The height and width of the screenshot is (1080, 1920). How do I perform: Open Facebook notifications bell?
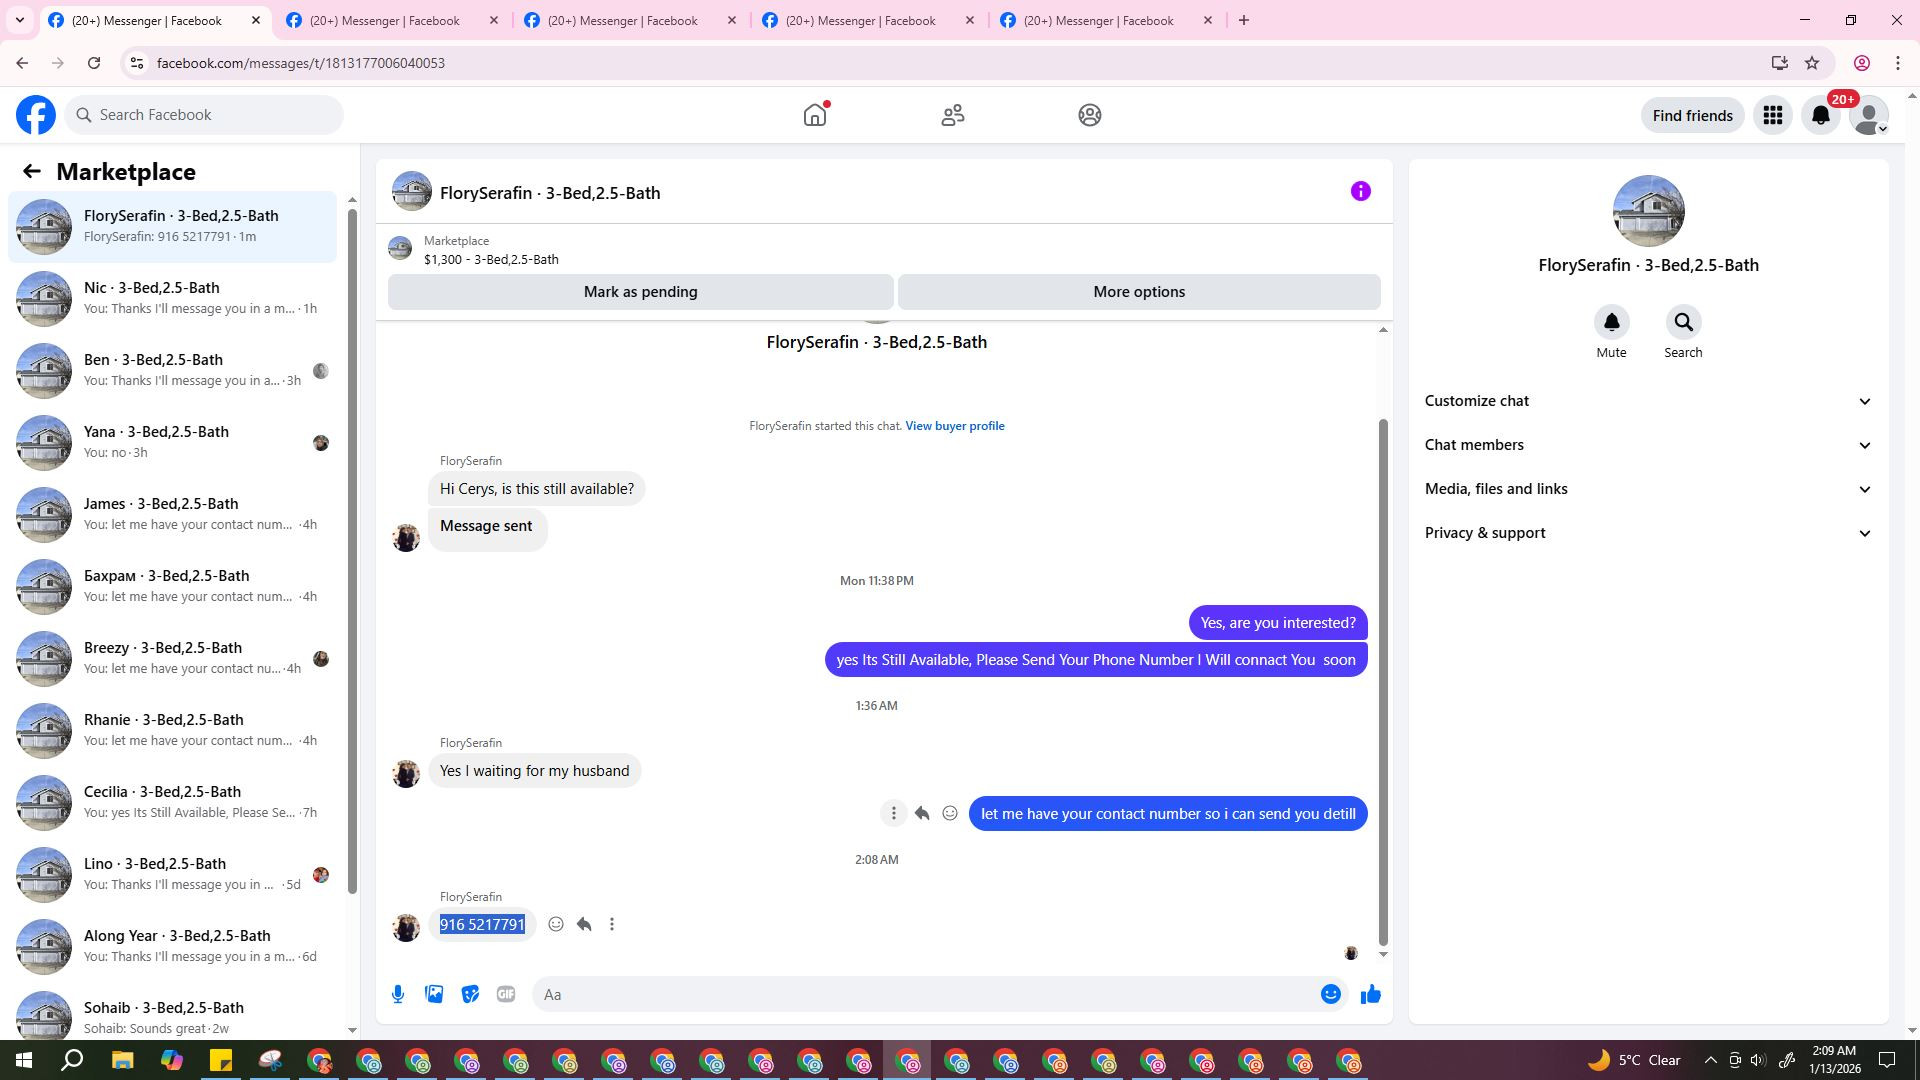[1820, 115]
